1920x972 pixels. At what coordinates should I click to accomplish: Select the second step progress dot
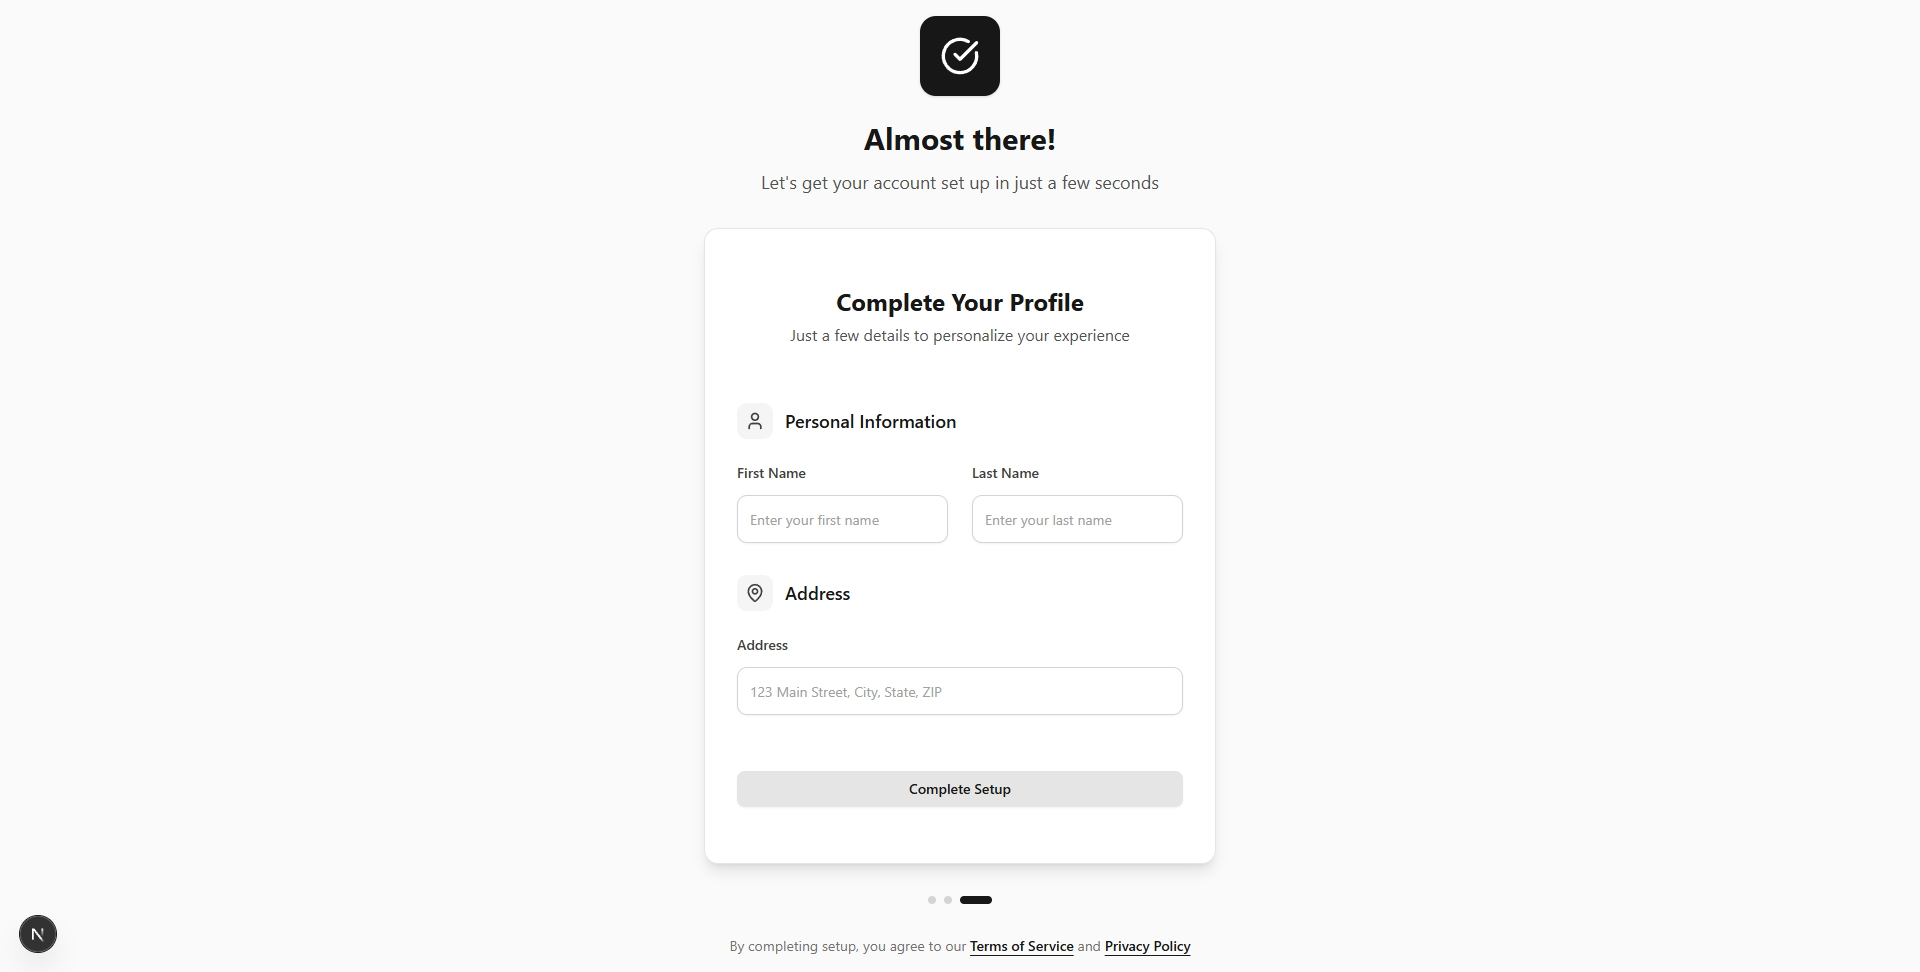948,900
